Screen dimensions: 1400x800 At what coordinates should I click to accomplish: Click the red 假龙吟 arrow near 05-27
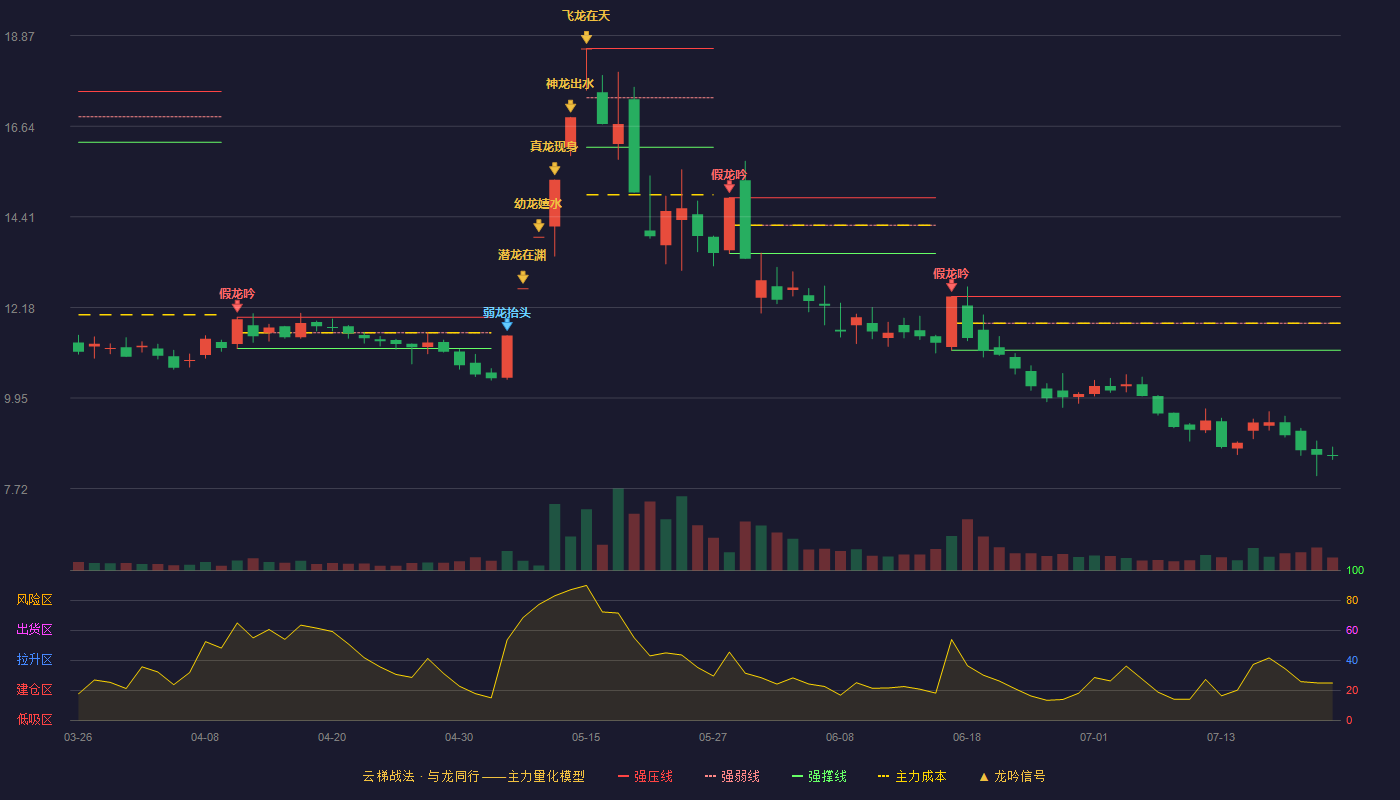tap(729, 186)
